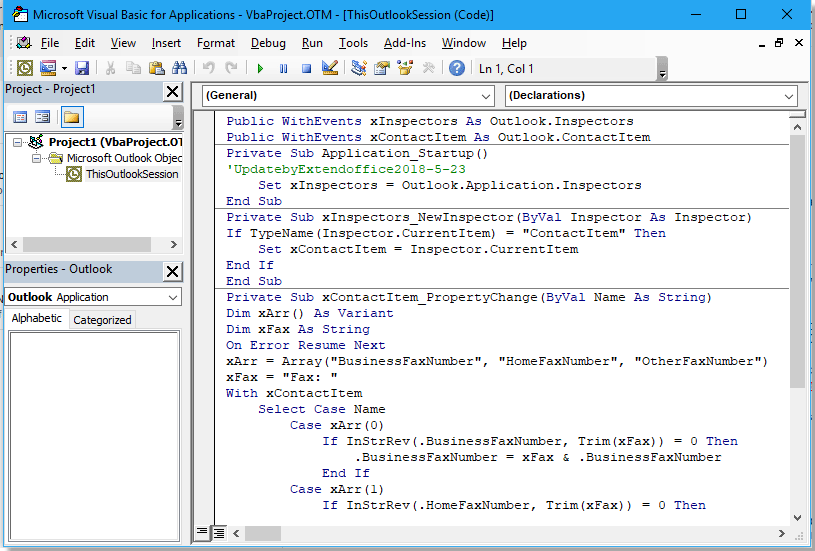The width and height of the screenshot is (815, 551).
Task: Collapse the Project1 (VbaProject.OTM) tree node
Action: [x=18, y=142]
